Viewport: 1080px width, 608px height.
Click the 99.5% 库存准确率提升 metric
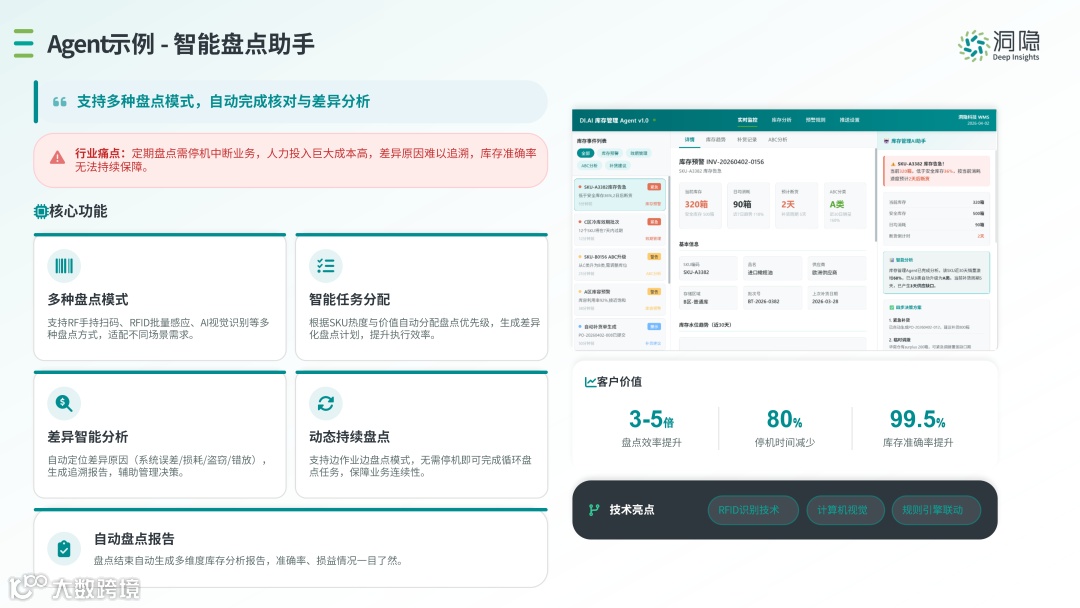tap(917, 428)
